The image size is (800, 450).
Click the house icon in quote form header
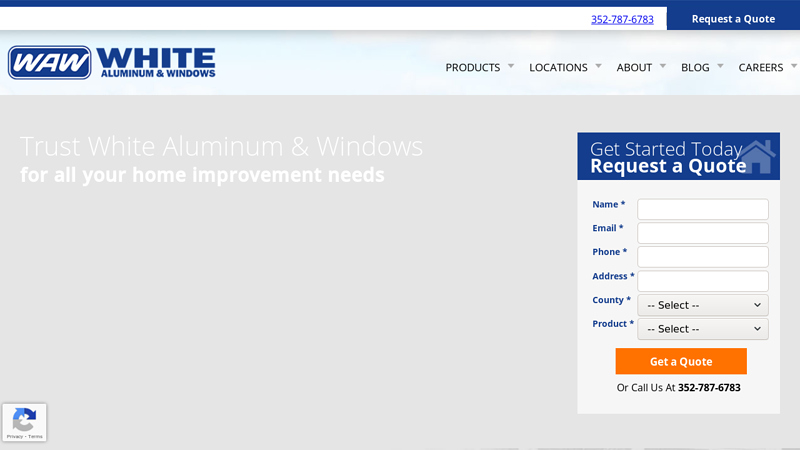[x=758, y=157]
